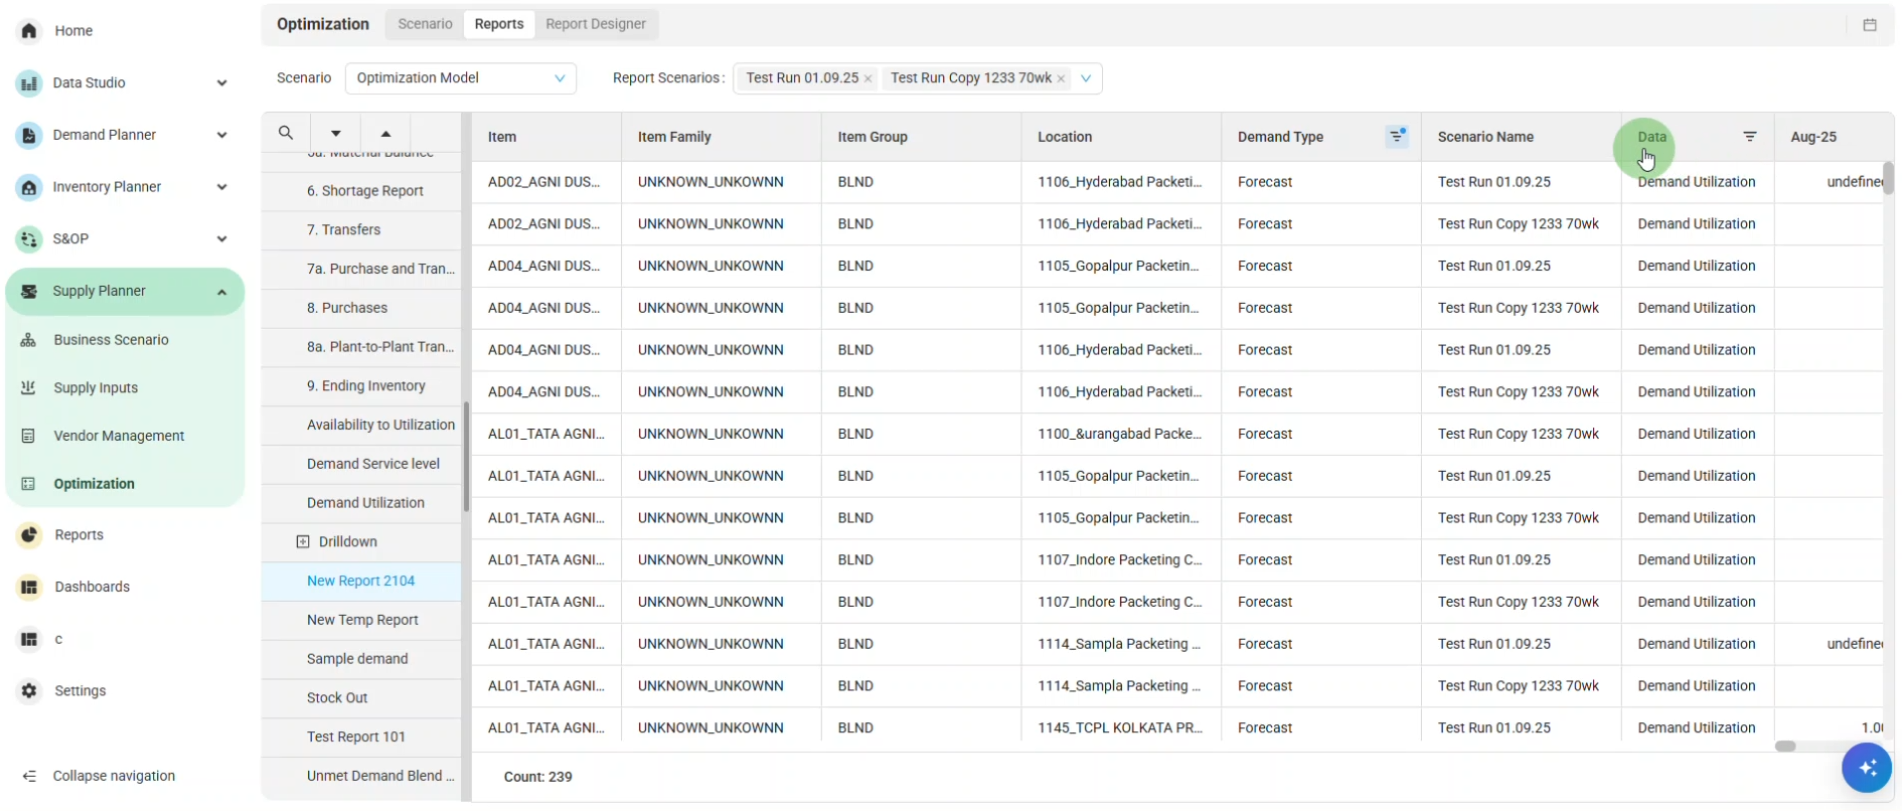Click the Business Scenario icon

tap(28, 340)
